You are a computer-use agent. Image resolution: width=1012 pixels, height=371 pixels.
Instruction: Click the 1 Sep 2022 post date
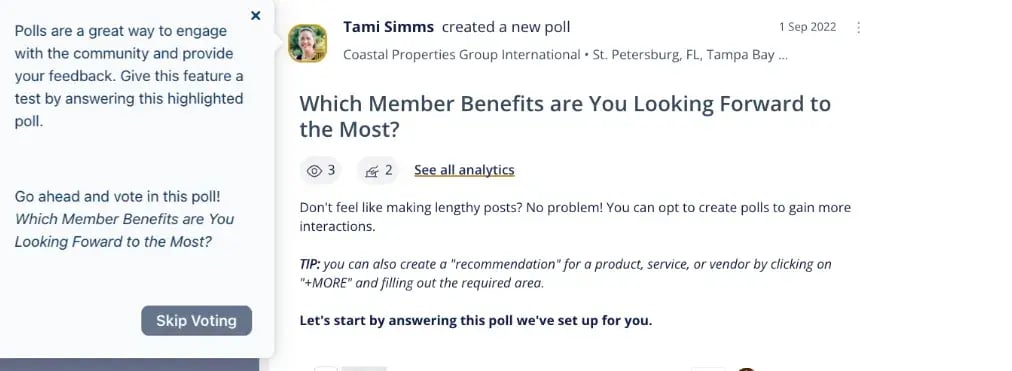pyautogui.click(x=807, y=27)
